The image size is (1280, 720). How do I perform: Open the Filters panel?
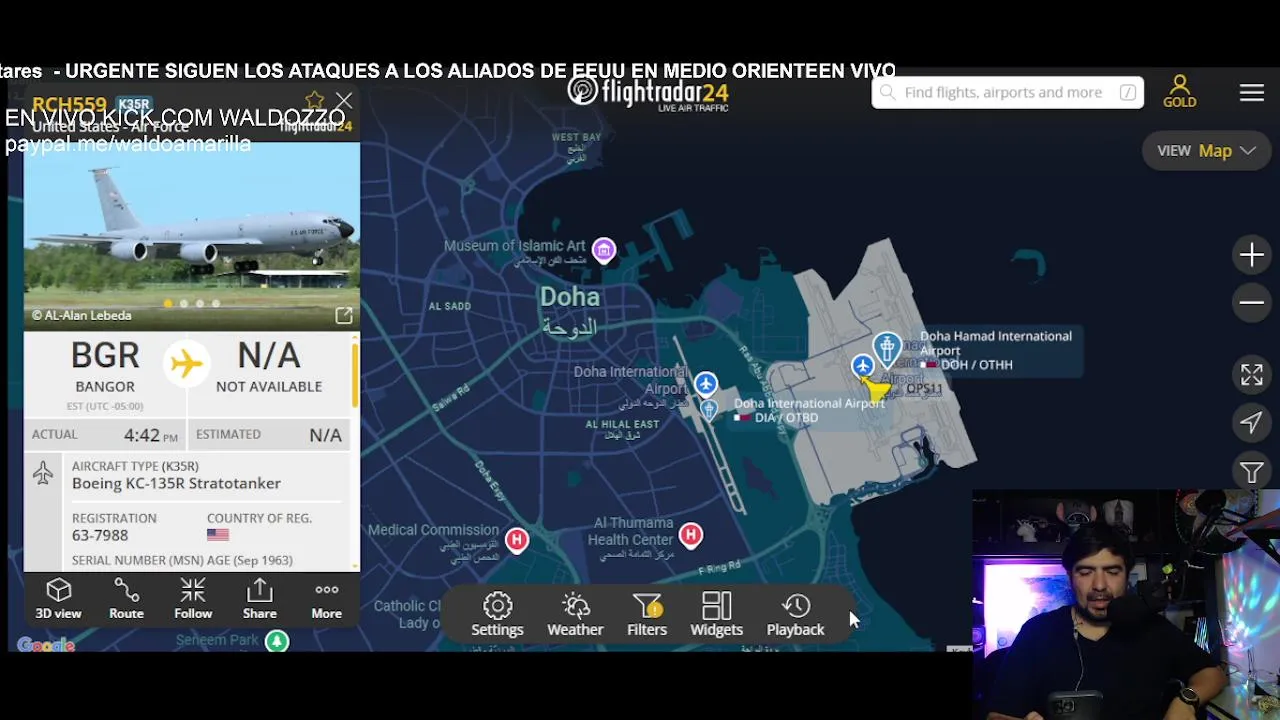(x=647, y=614)
